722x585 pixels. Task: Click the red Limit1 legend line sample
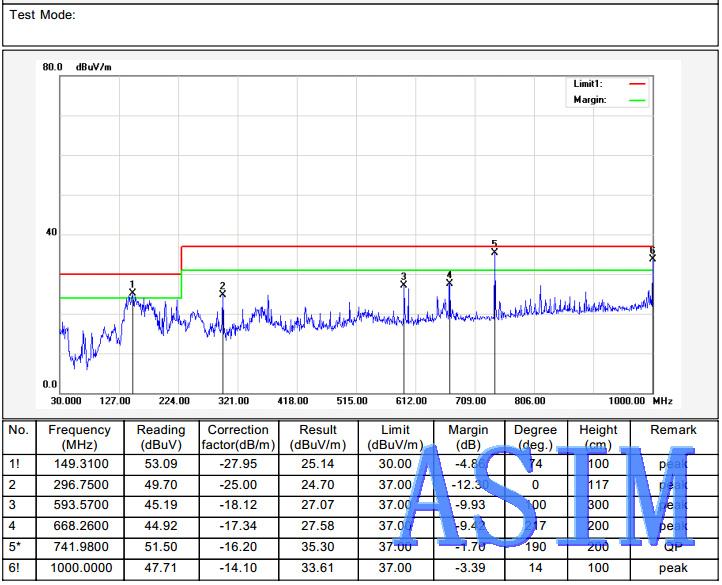637,84
